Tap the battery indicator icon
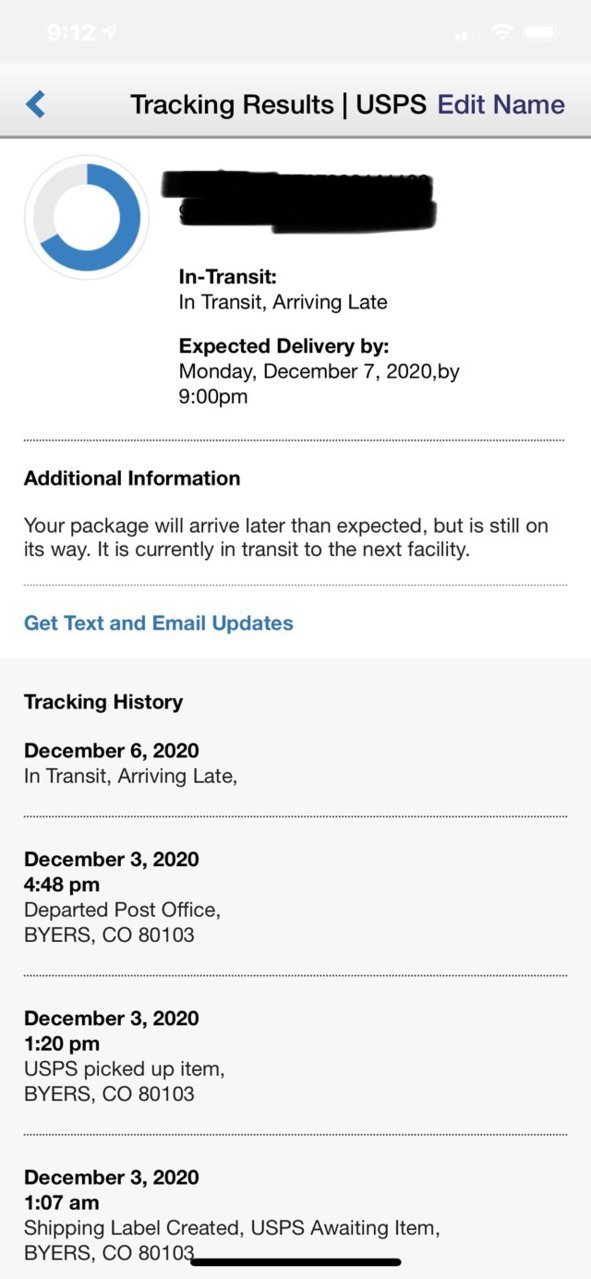This screenshot has width=591, height=1279. pos(543,33)
